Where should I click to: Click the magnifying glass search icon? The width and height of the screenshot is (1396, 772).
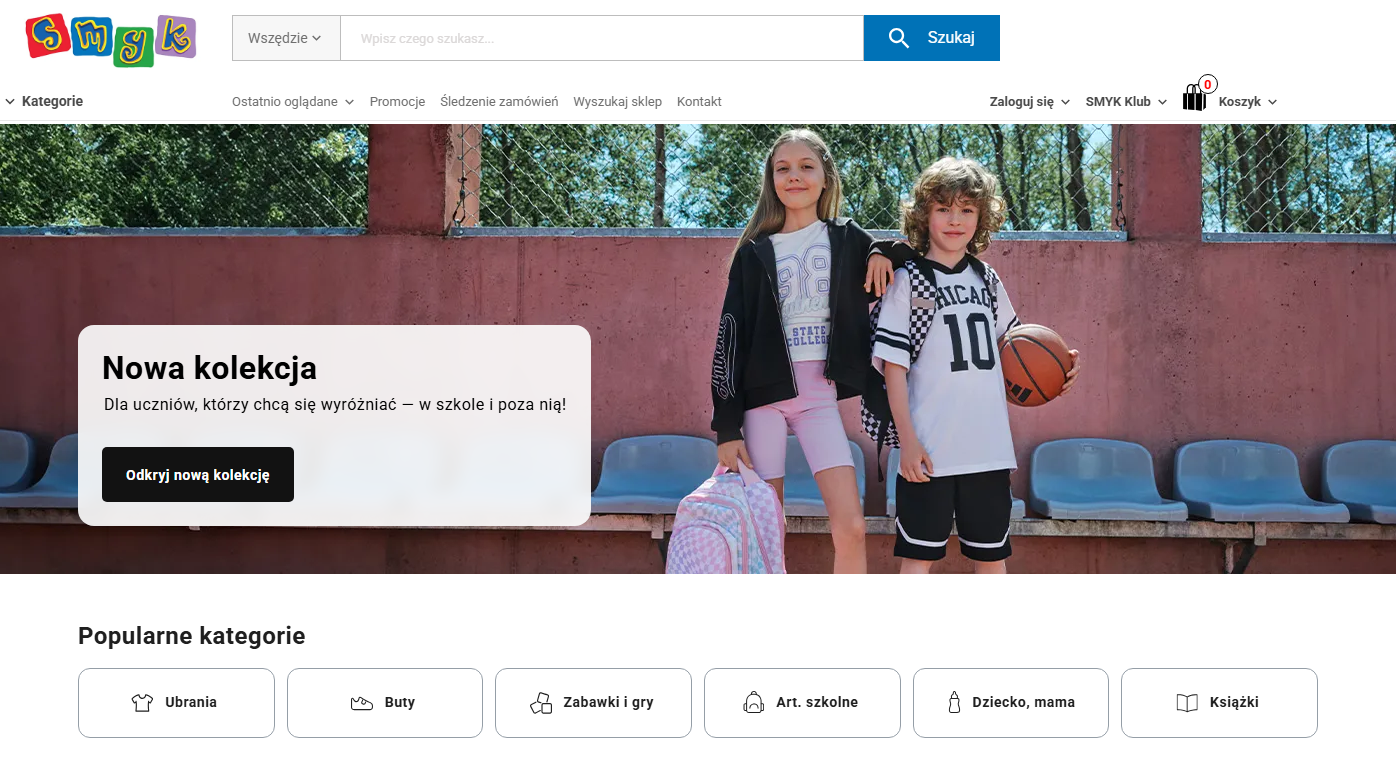pyautogui.click(x=898, y=38)
